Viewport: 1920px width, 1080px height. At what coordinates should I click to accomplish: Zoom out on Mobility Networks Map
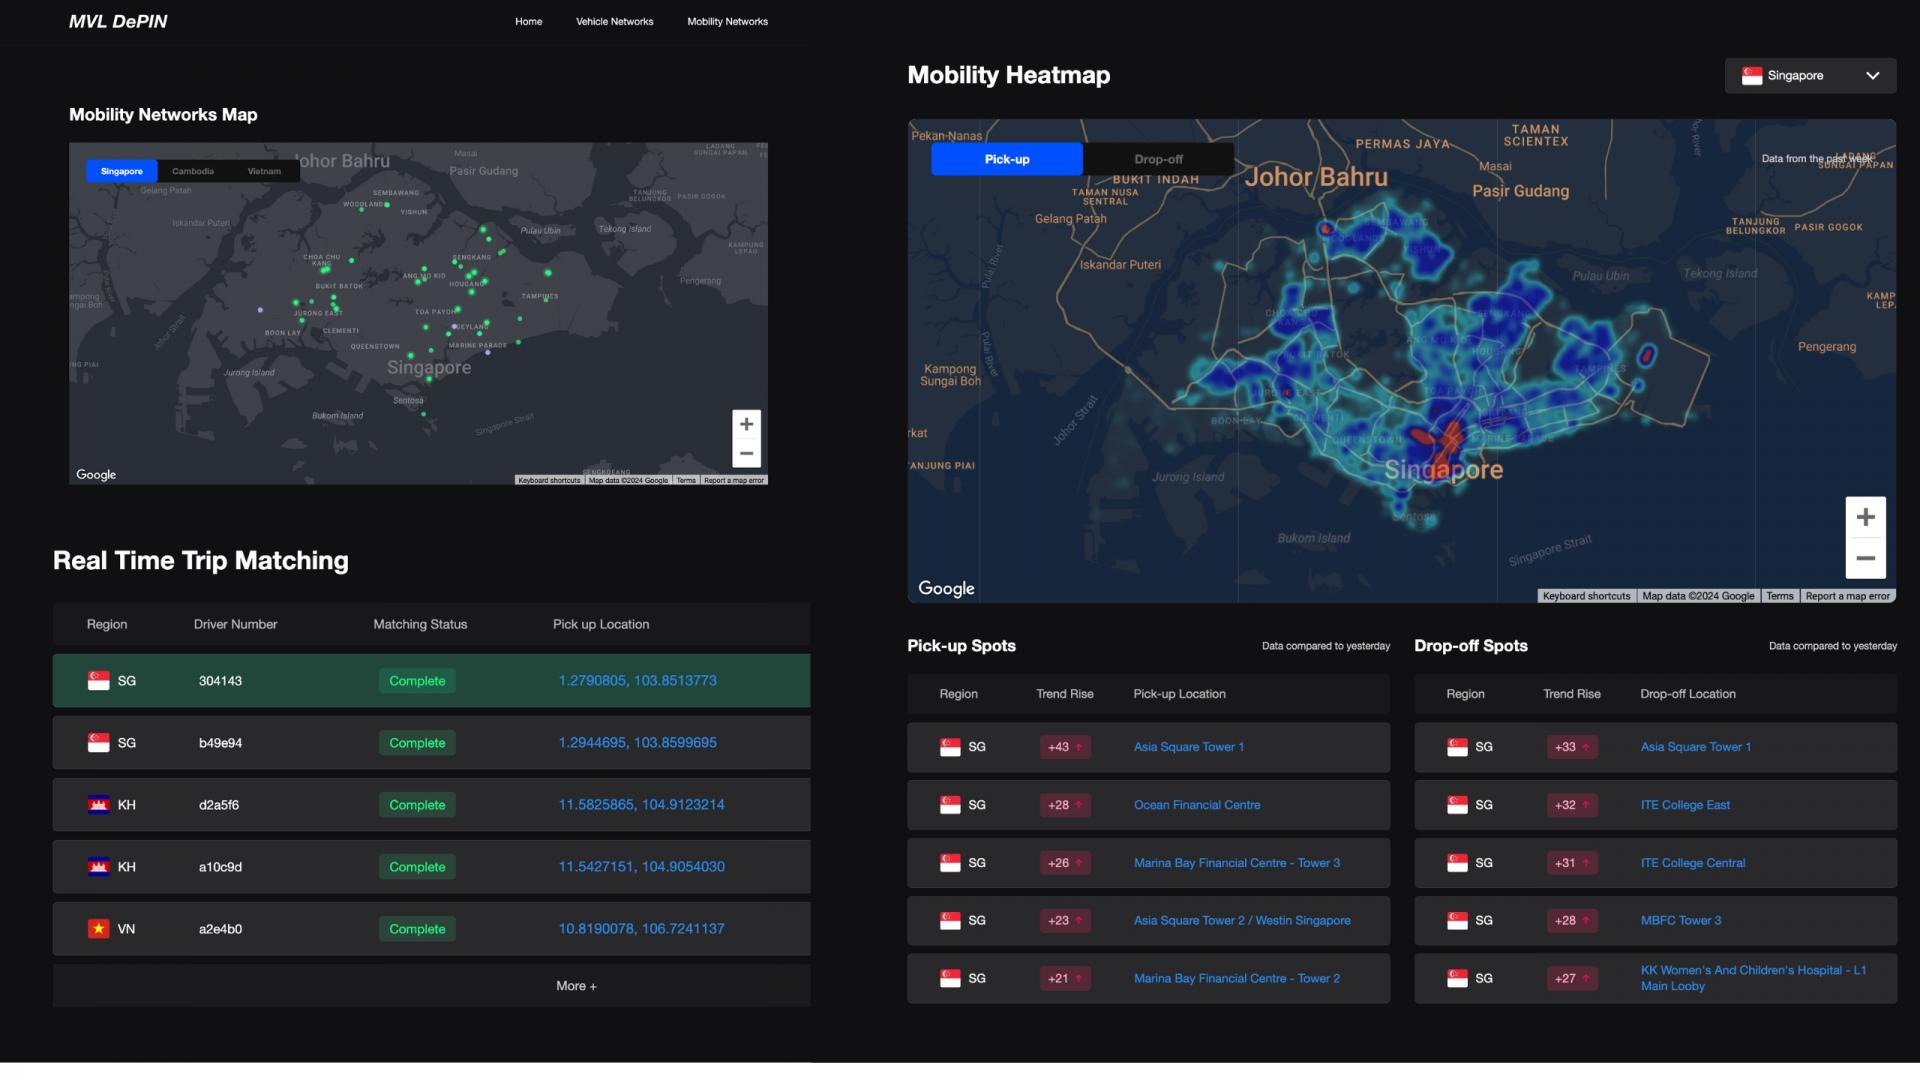click(x=746, y=453)
